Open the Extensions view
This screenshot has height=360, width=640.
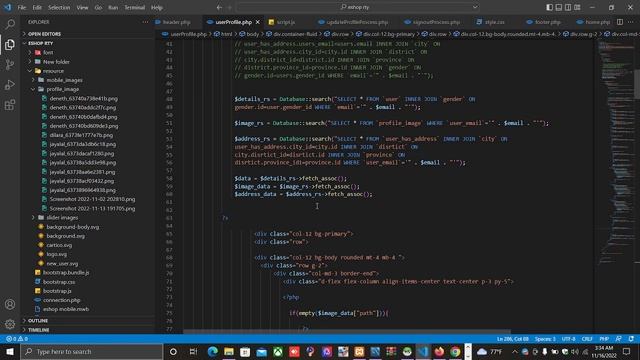[10, 105]
